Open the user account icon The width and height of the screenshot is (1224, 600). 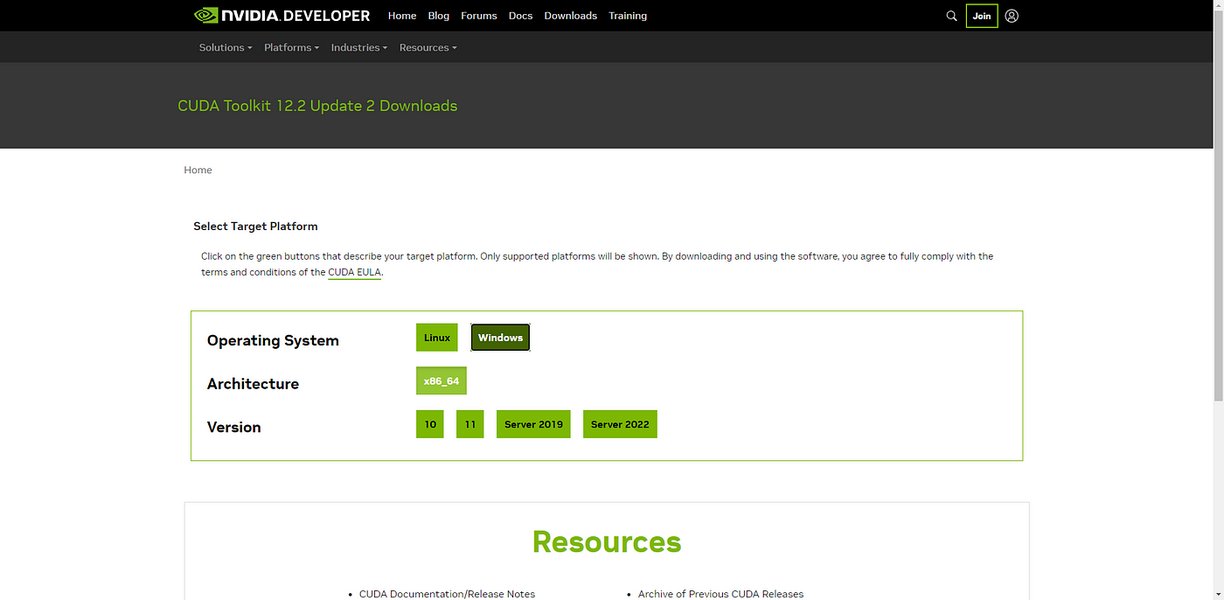click(1012, 16)
